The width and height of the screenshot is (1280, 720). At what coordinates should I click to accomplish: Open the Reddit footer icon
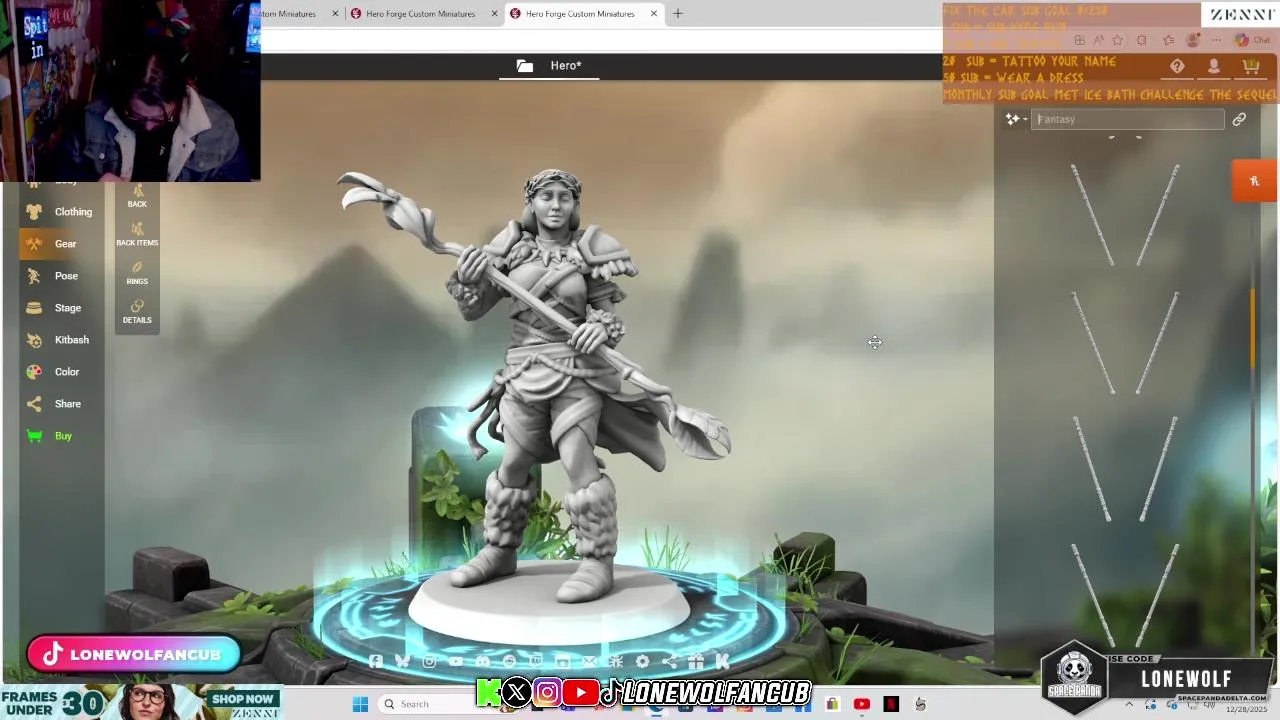tap(509, 661)
